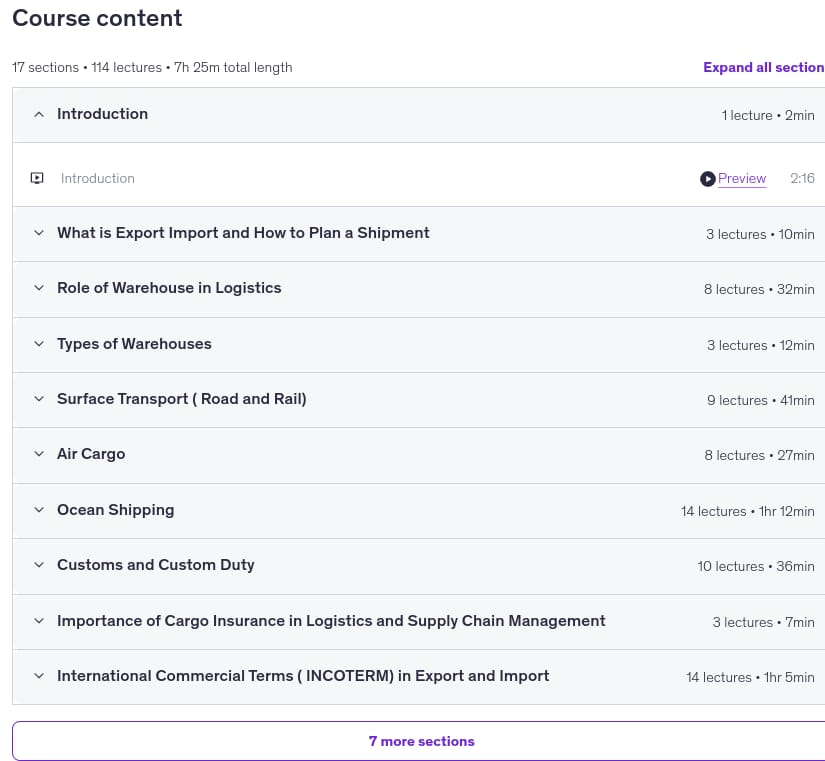The image size is (825, 761).
Task: Expand Surface Transport (Road and Rail) chevron
Action: tap(39, 399)
